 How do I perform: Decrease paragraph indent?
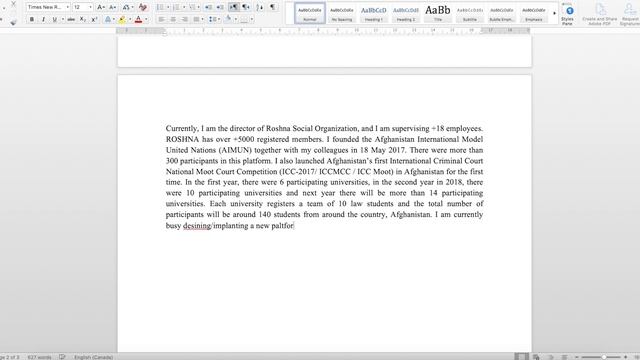tap(209, 7)
